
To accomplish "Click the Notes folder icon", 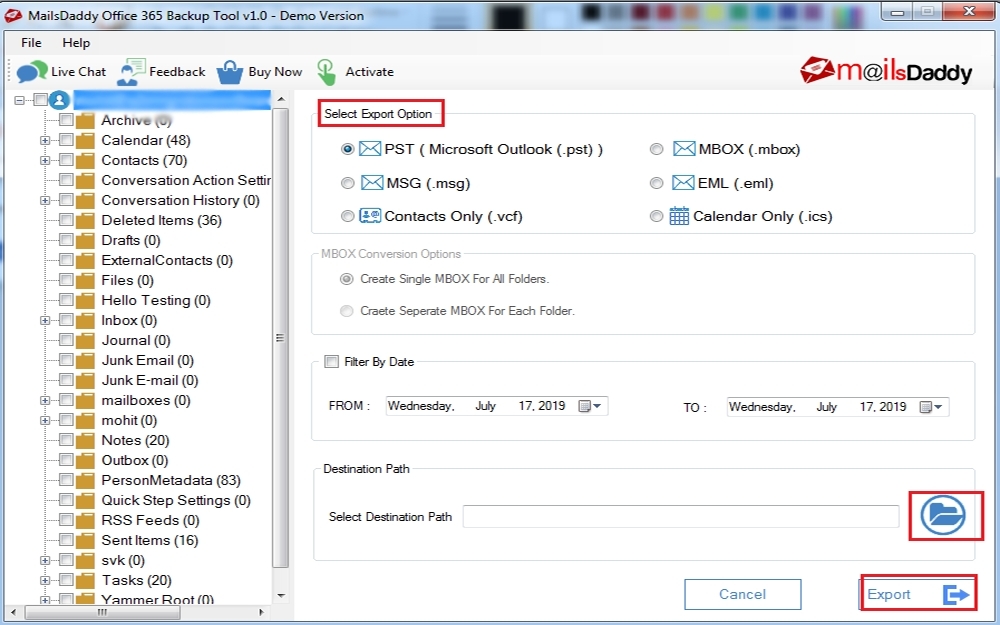I will (x=85, y=441).
